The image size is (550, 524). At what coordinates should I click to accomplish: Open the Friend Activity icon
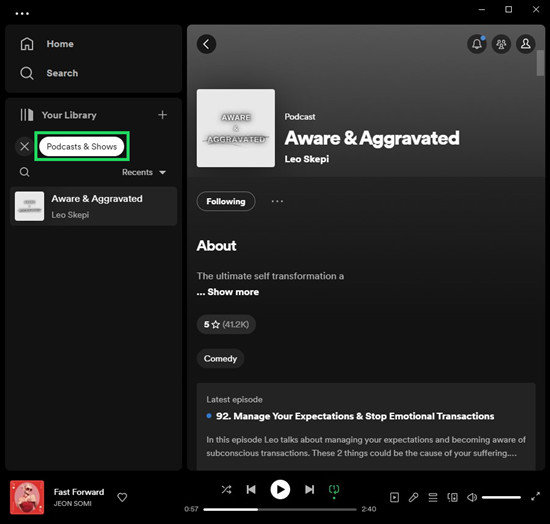pyautogui.click(x=501, y=44)
